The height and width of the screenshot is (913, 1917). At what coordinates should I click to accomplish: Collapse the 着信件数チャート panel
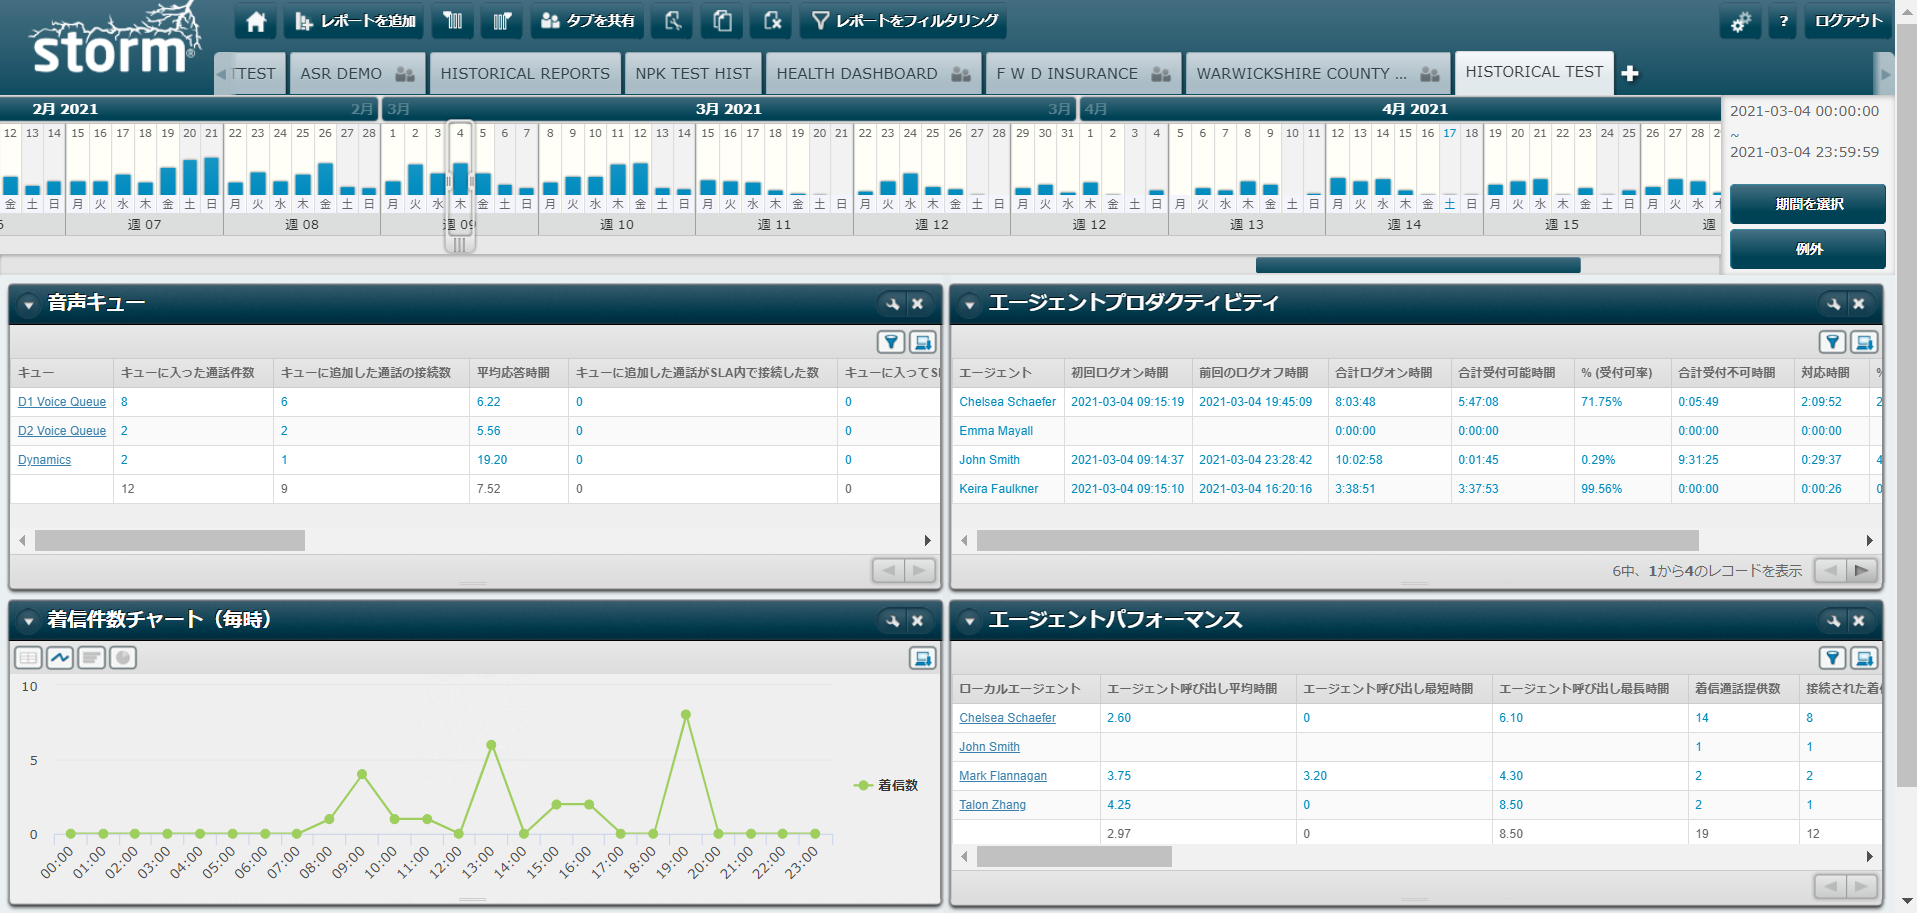(x=28, y=622)
